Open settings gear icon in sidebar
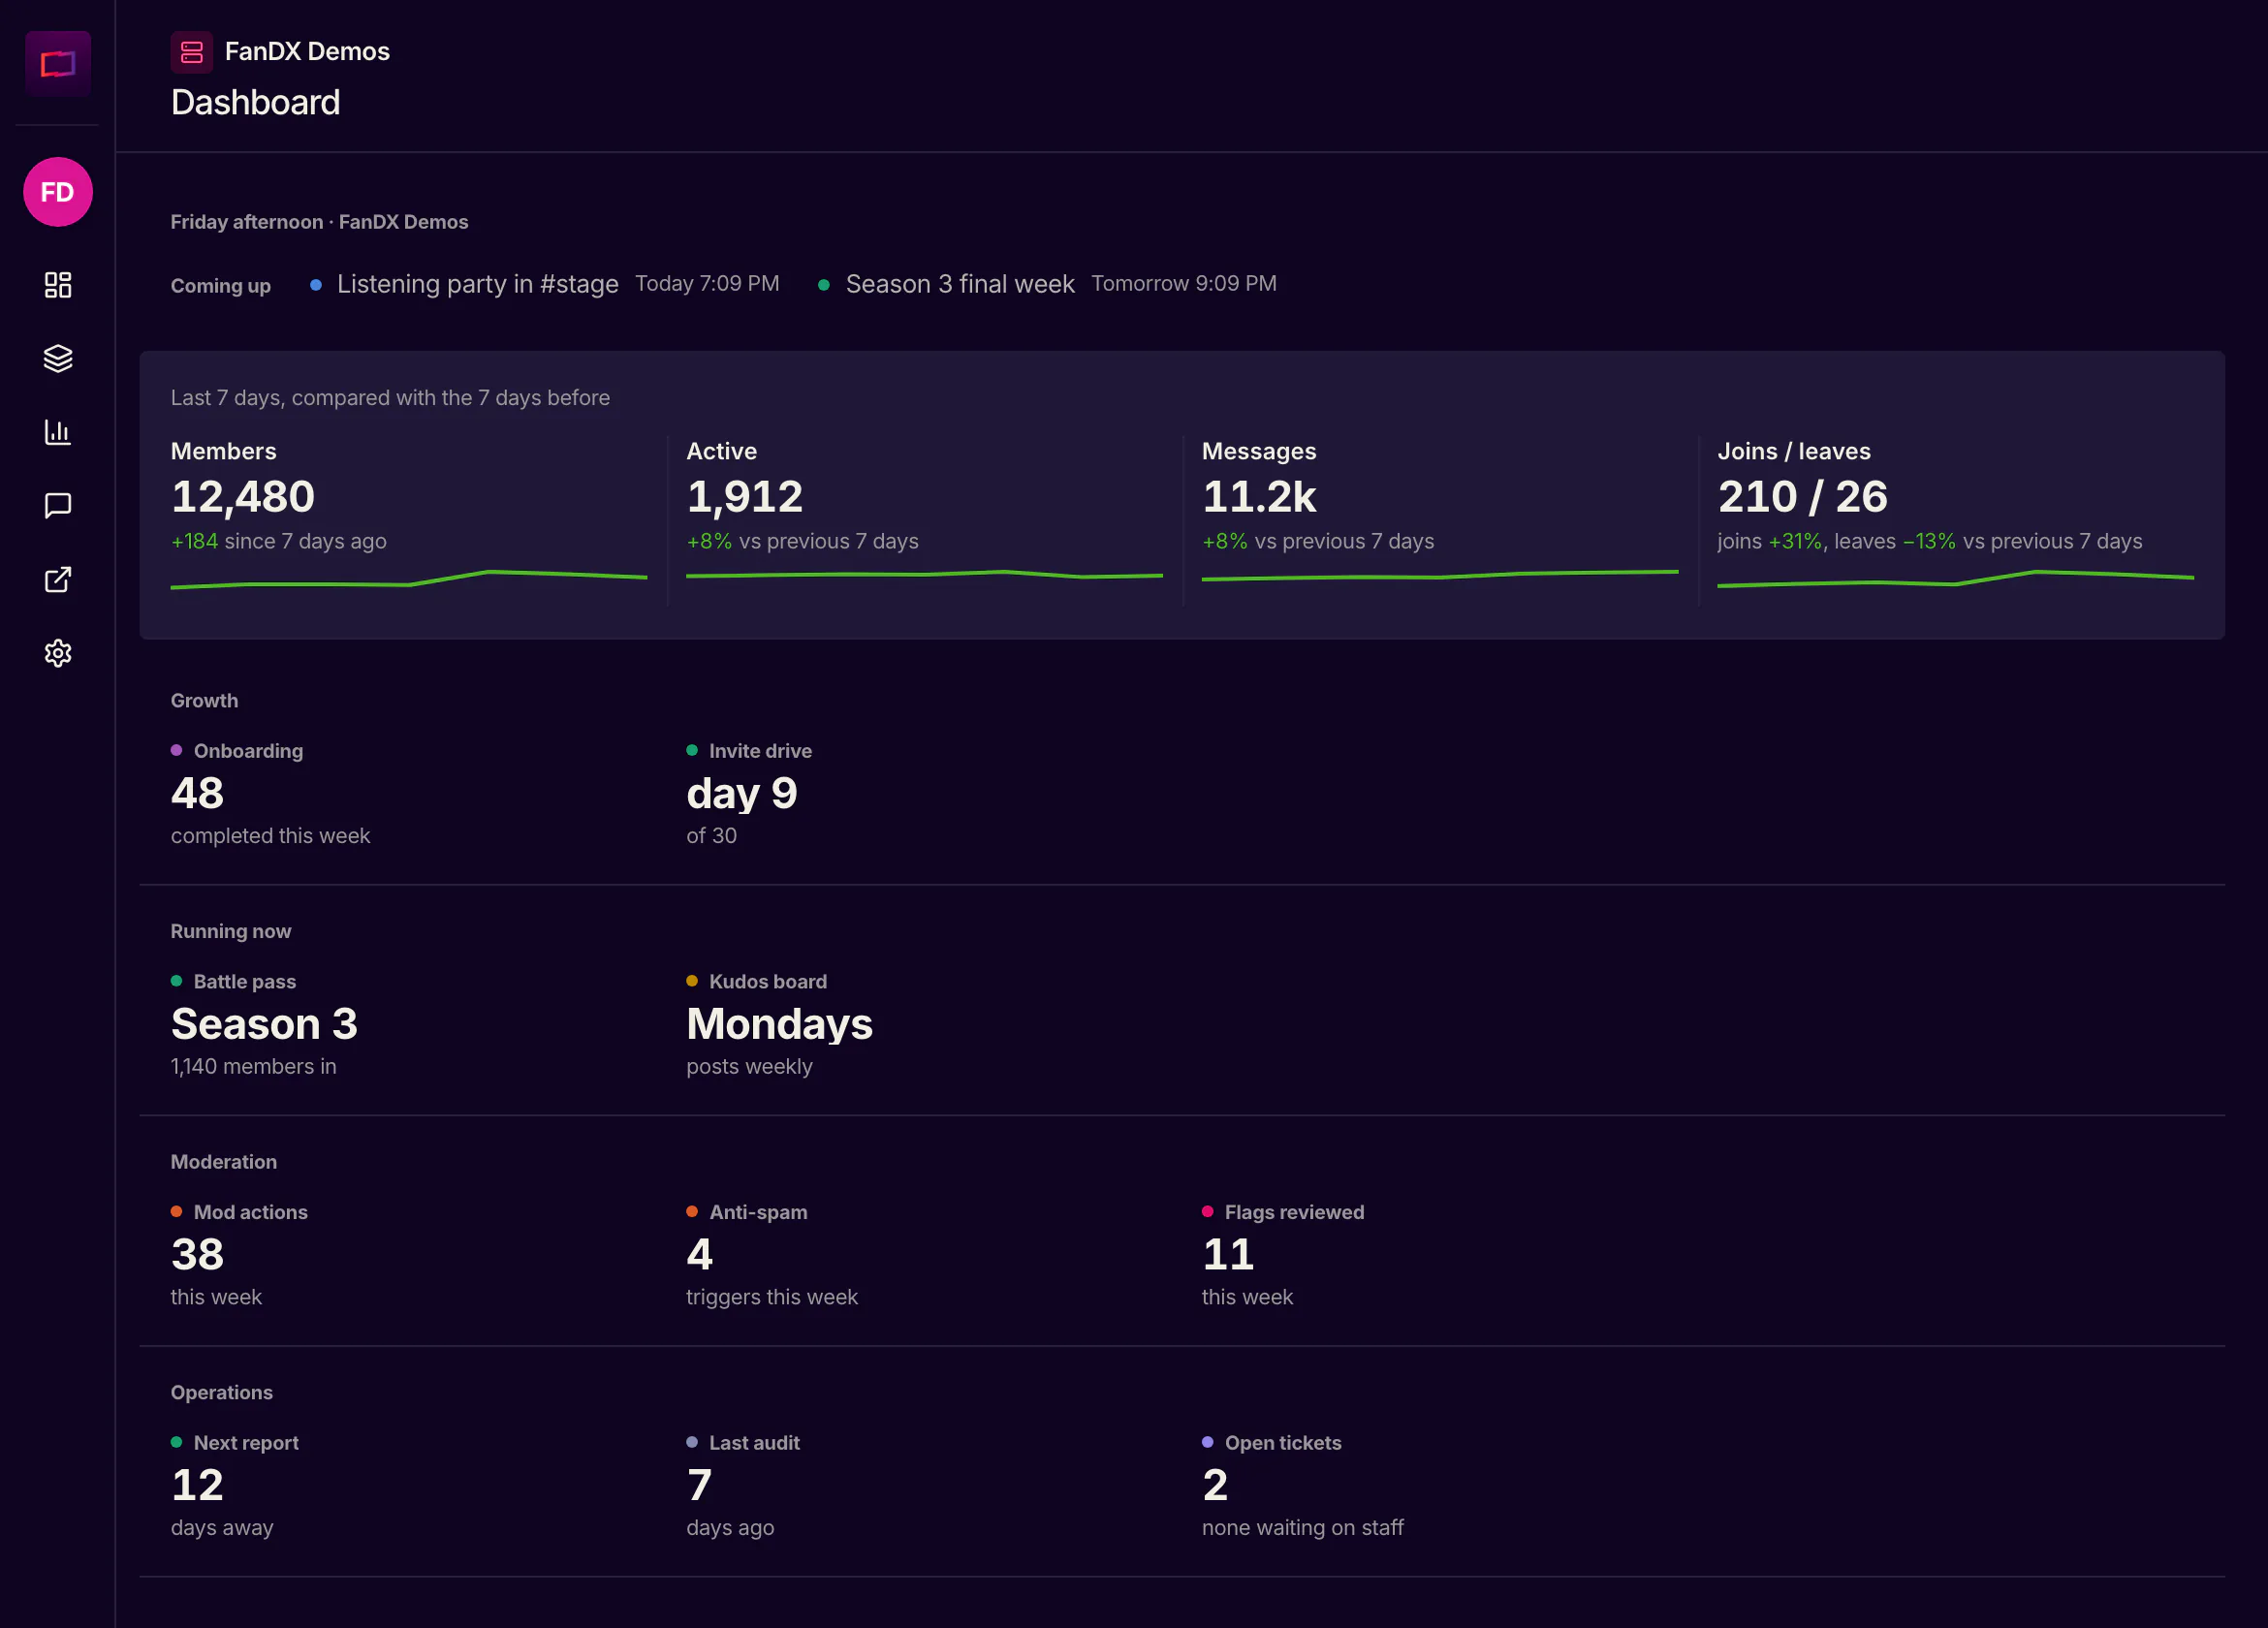The height and width of the screenshot is (1628, 2268). click(x=58, y=653)
